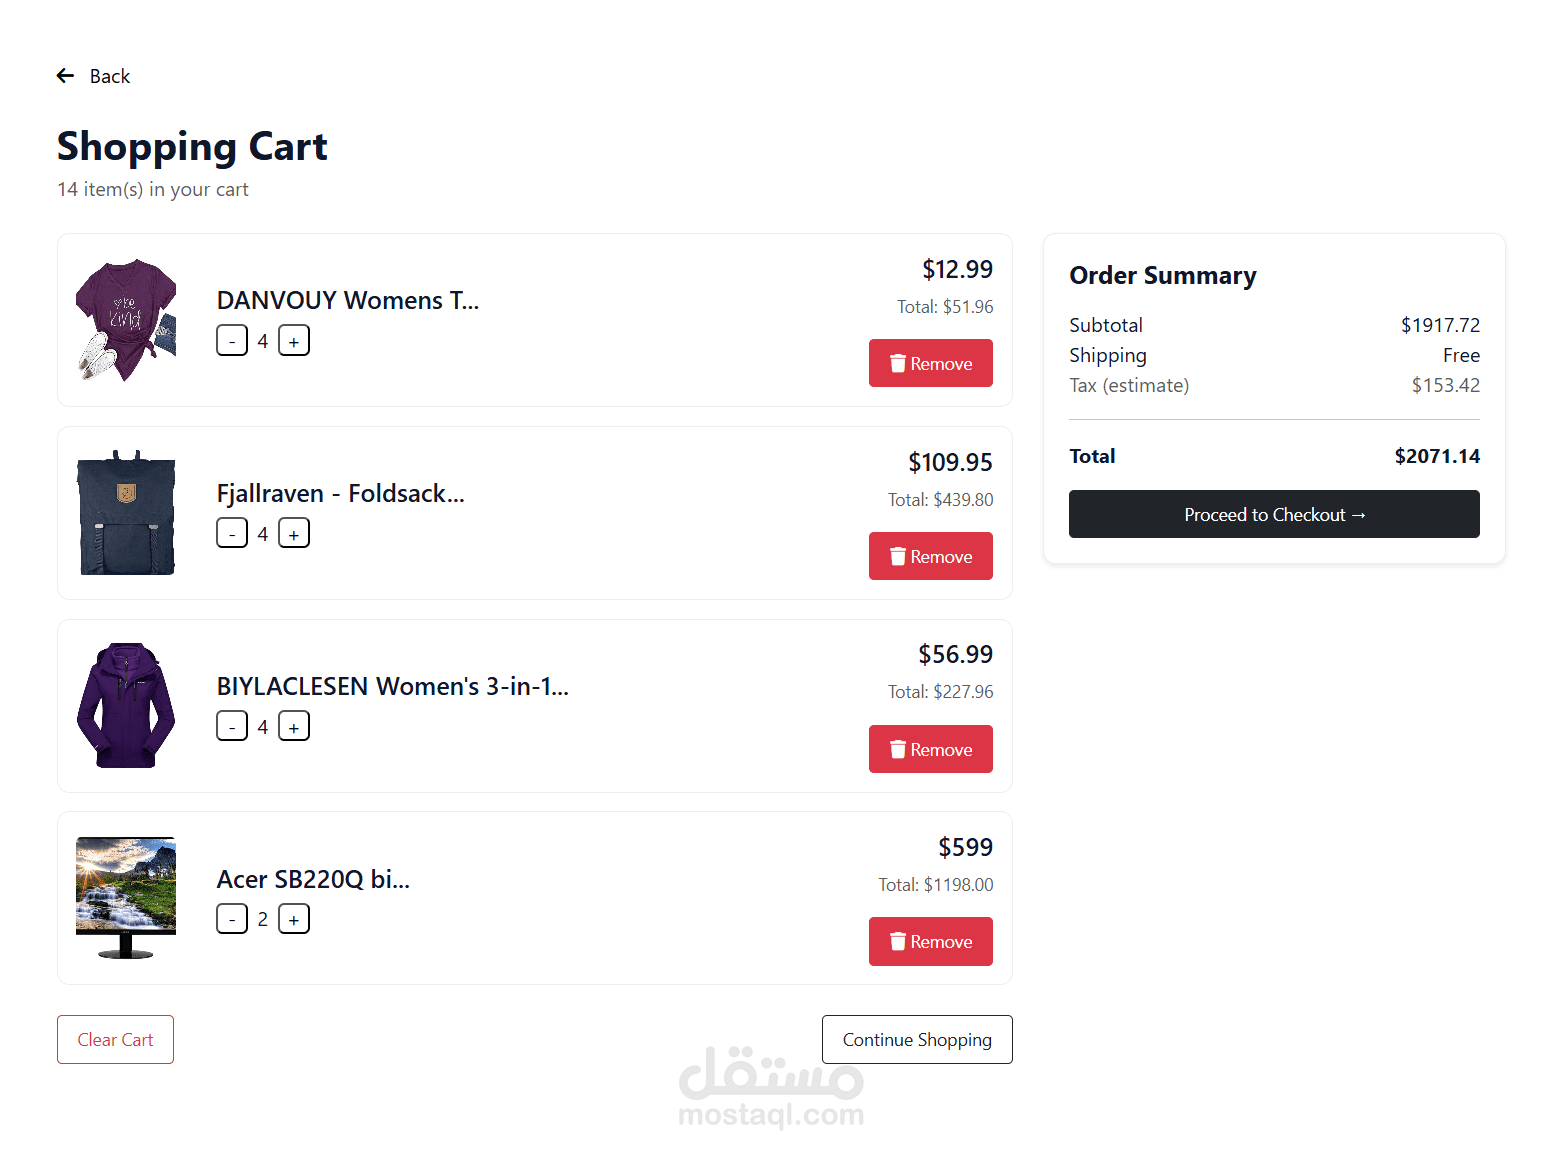Remove Acer SB220Q monitor from cart
The width and height of the screenshot is (1544, 1154).
(930, 941)
